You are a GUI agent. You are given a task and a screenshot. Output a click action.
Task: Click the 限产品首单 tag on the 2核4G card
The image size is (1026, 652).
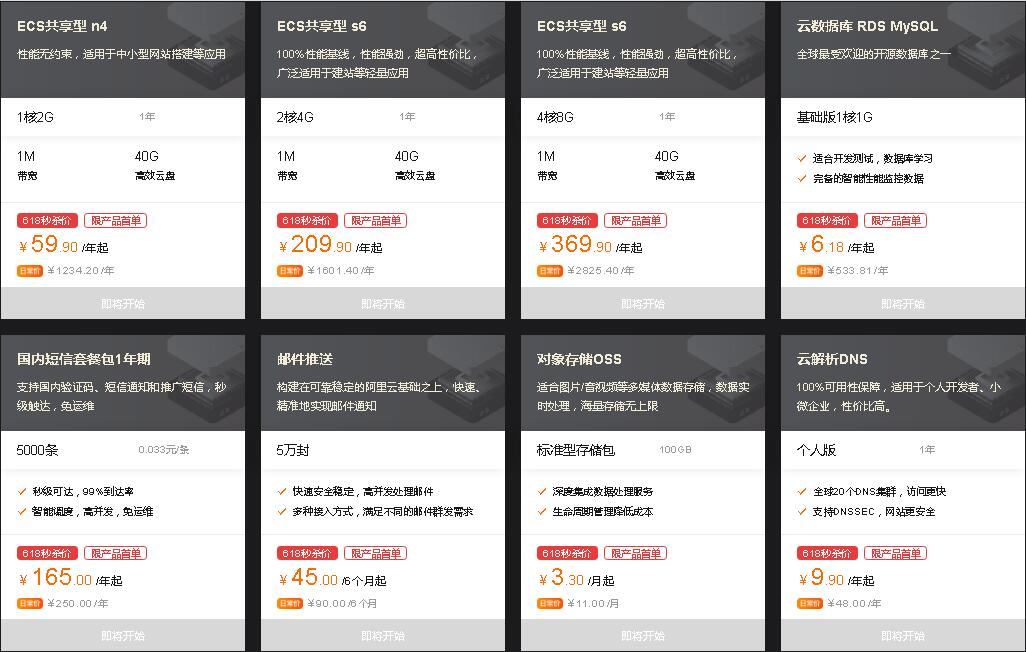pyautogui.click(x=376, y=221)
